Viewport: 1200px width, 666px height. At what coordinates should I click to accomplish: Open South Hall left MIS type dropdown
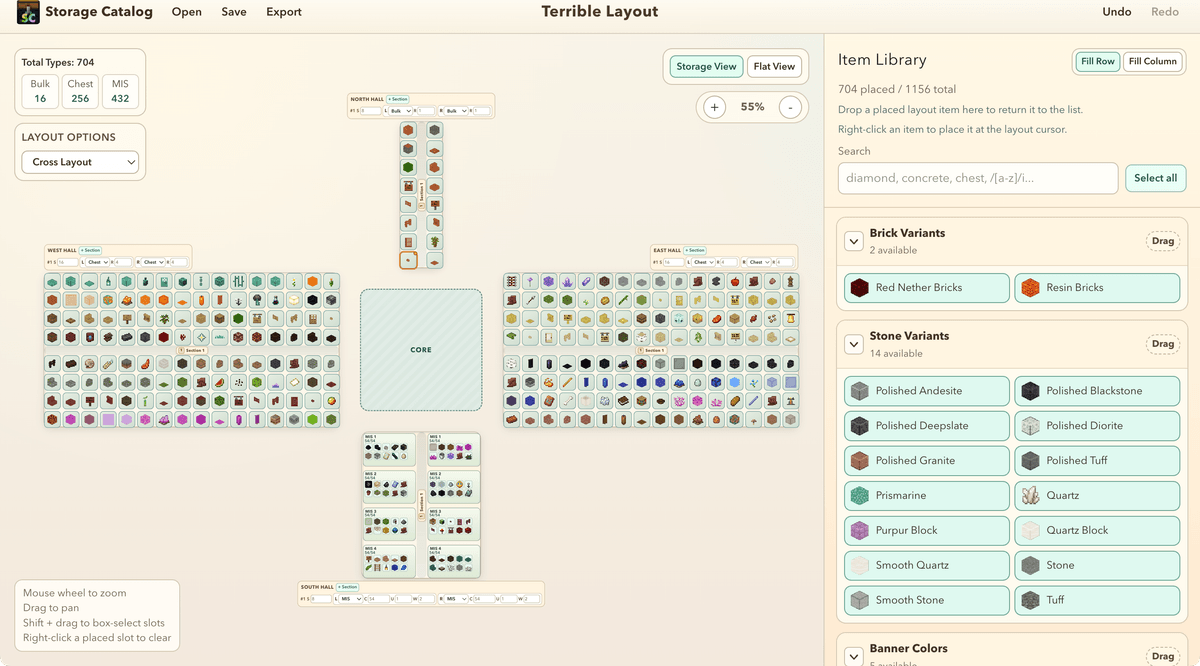pyautogui.click(x=351, y=599)
